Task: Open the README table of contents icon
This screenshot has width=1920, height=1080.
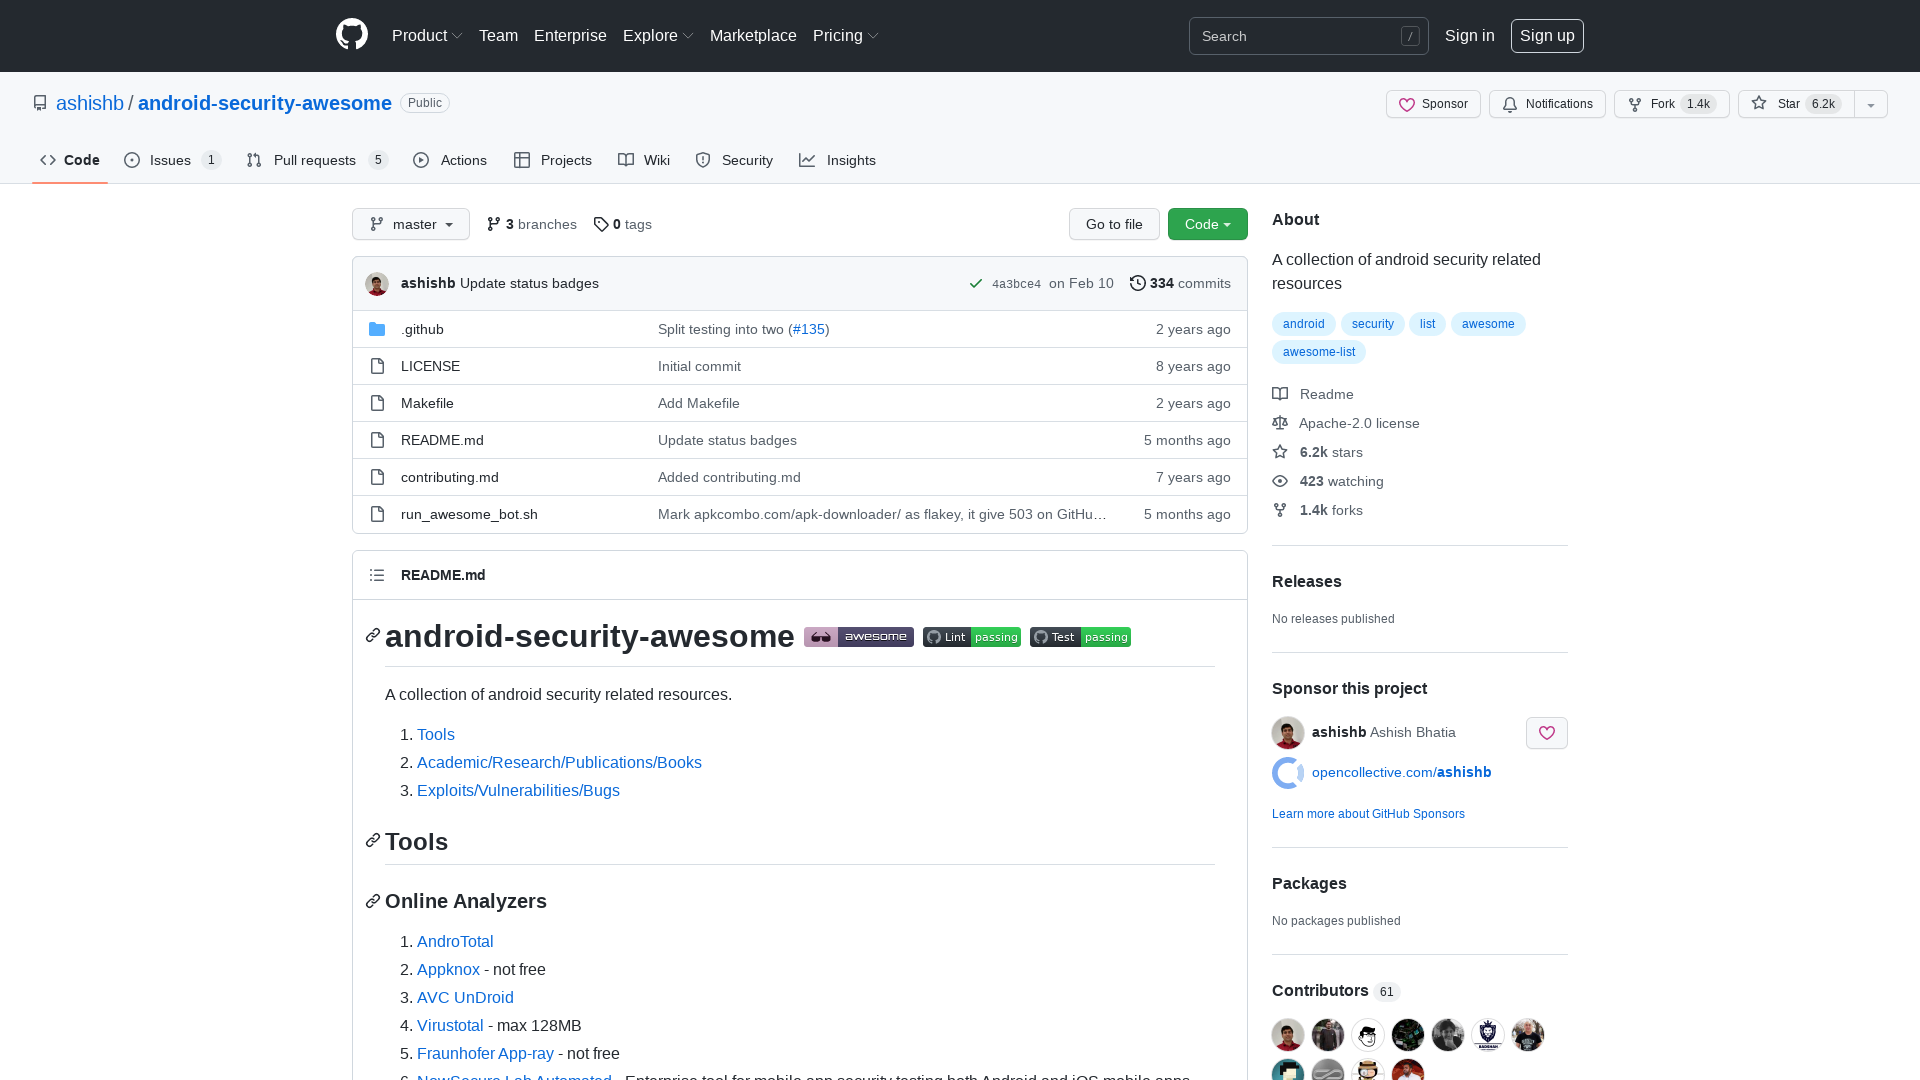Action: pyautogui.click(x=377, y=575)
